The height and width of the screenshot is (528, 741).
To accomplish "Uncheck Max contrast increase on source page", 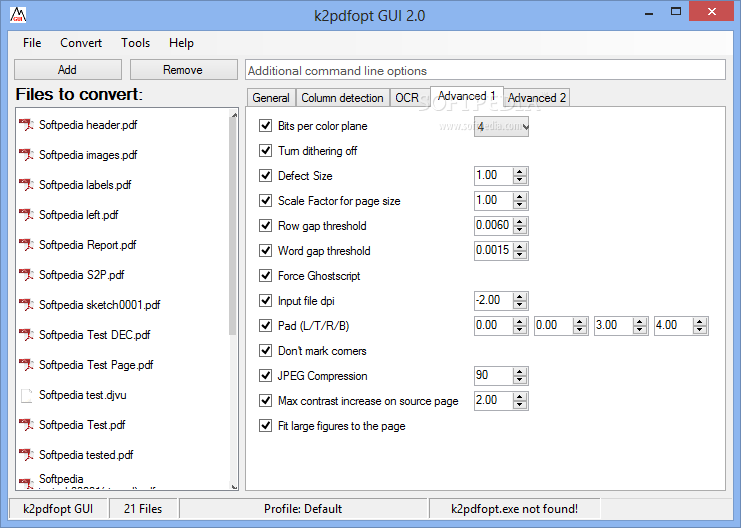I will [x=266, y=401].
